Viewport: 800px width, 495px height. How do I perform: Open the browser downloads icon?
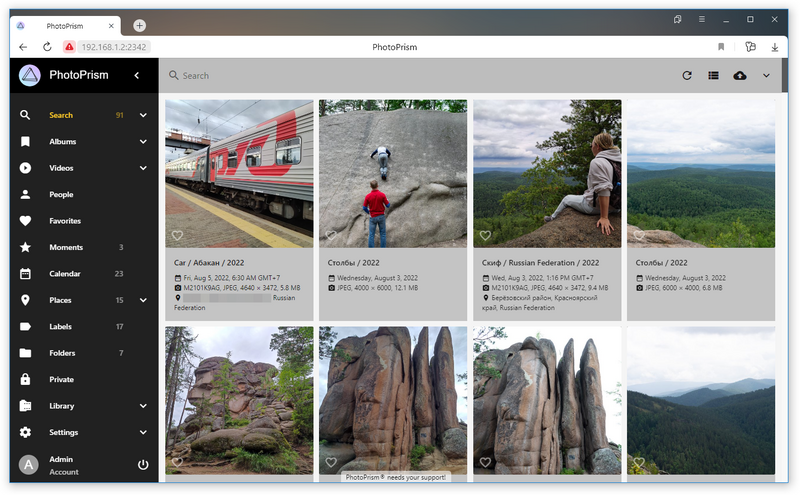click(x=774, y=47)
